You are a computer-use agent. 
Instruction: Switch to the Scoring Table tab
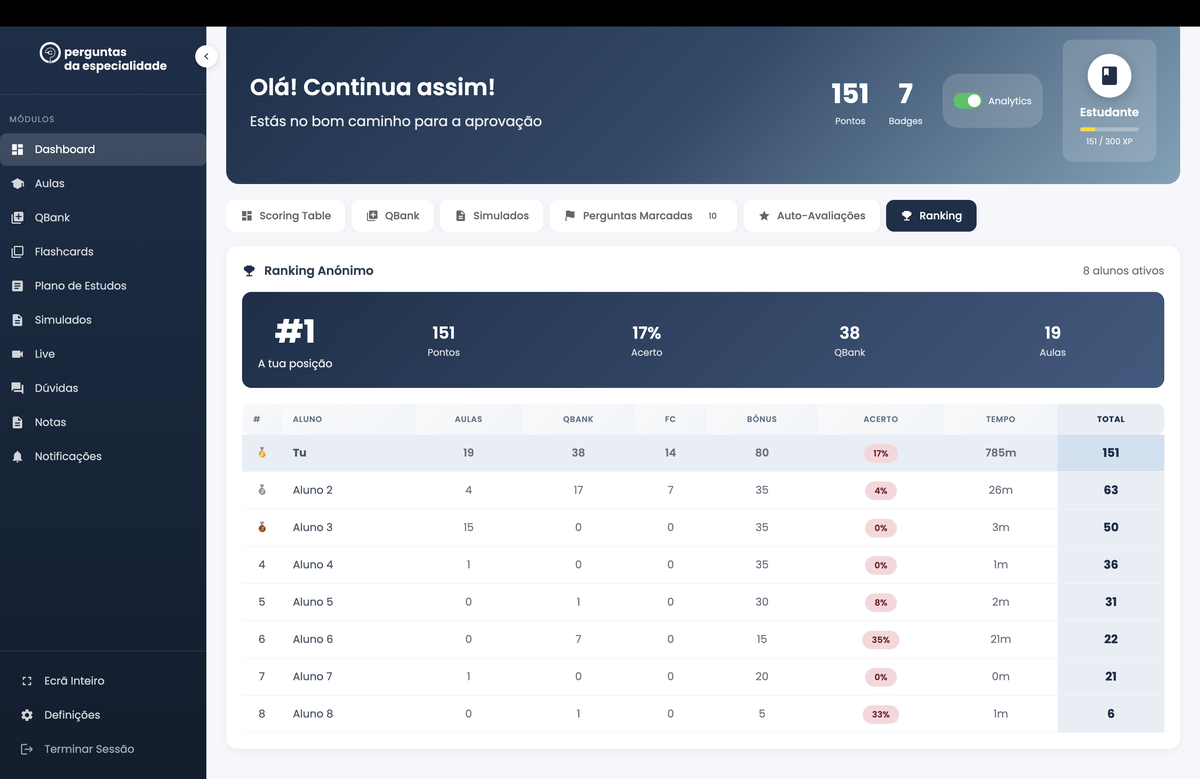[x=285, y=216]
